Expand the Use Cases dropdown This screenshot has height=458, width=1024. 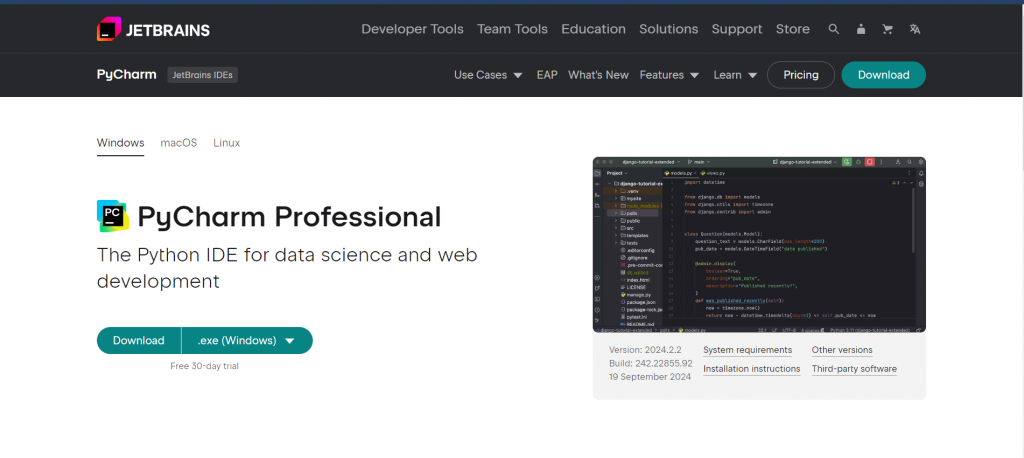pos(488,75)
